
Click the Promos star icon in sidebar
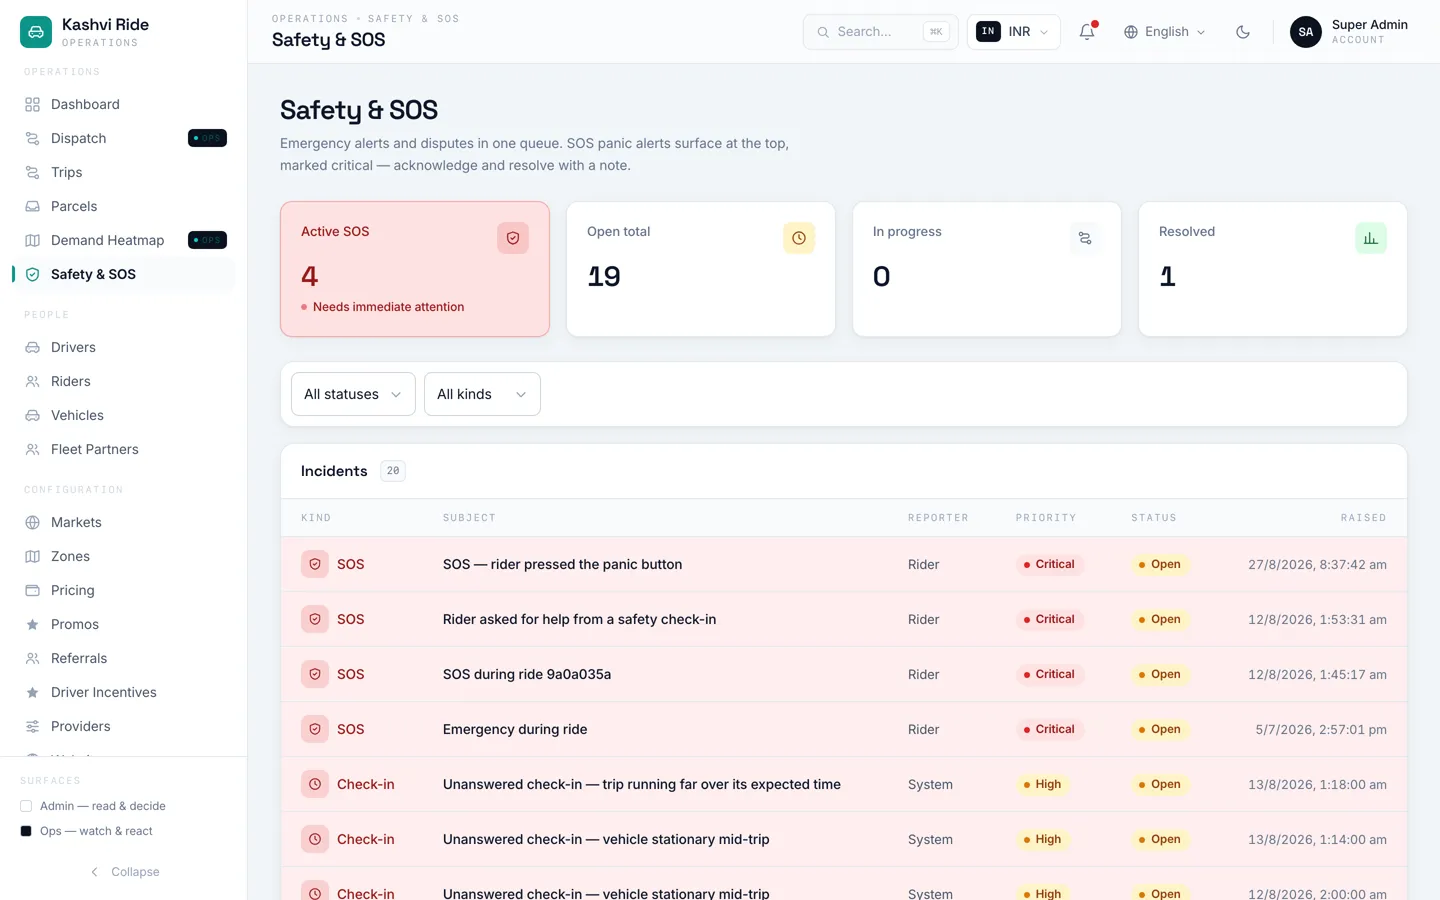32,624
